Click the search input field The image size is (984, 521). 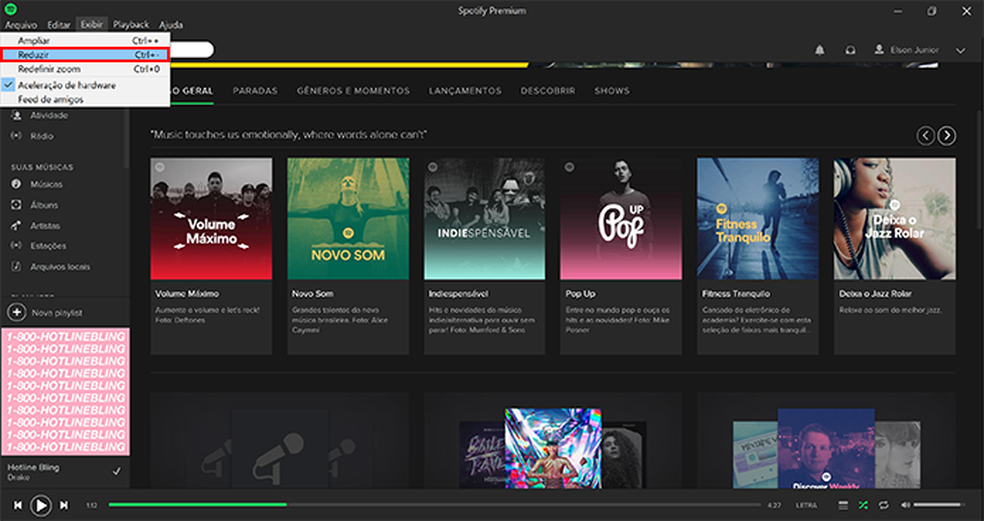click(191, 50)
